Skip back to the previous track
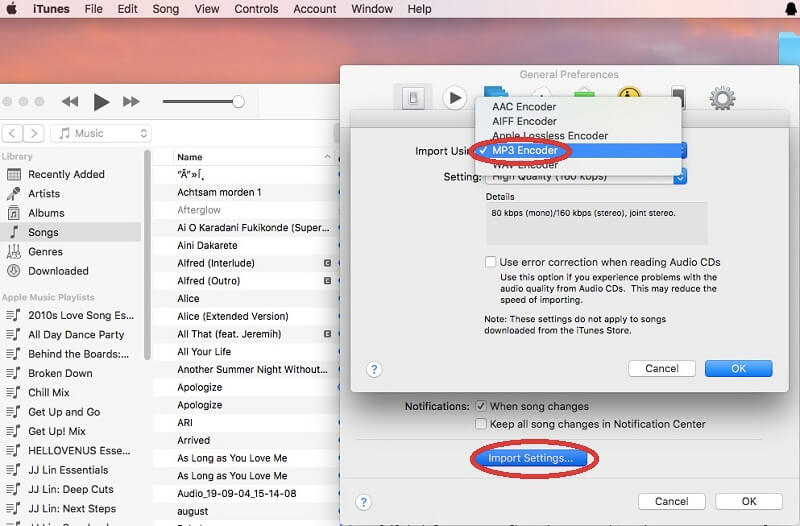 (x=70, y=102)
